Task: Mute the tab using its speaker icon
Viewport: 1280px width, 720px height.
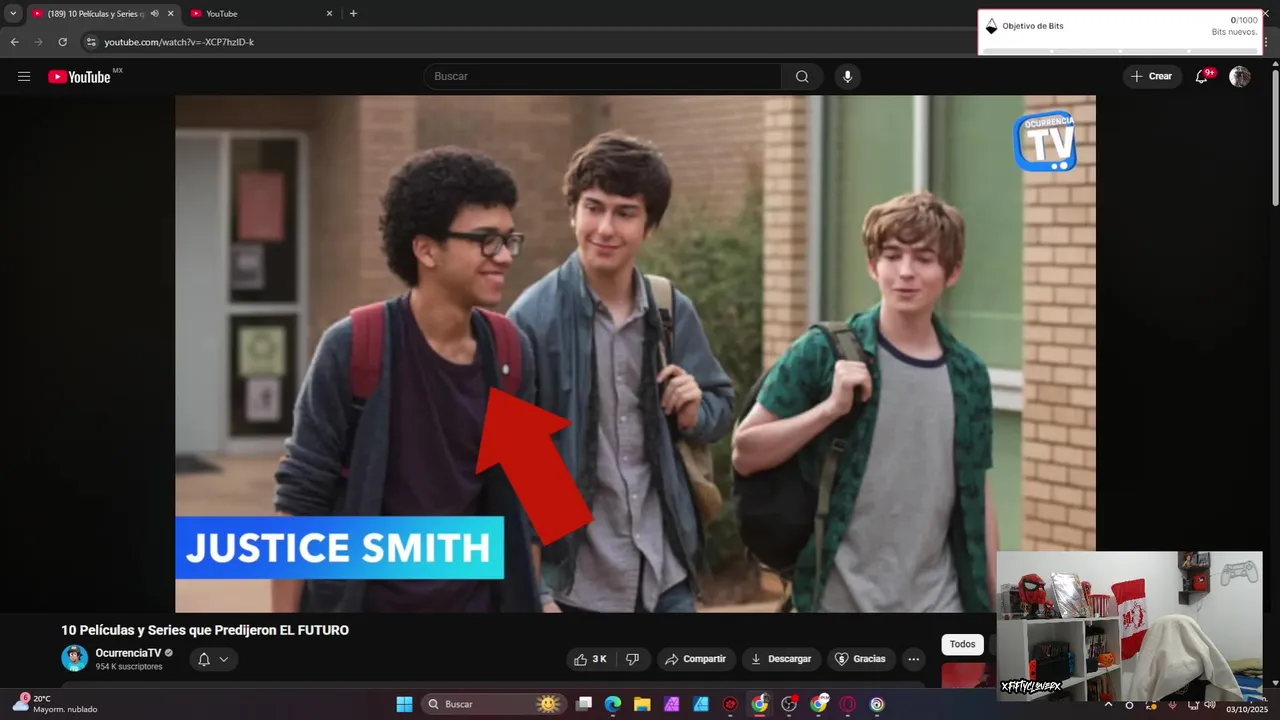Action: pyautogui.click(x=155, y=14)
